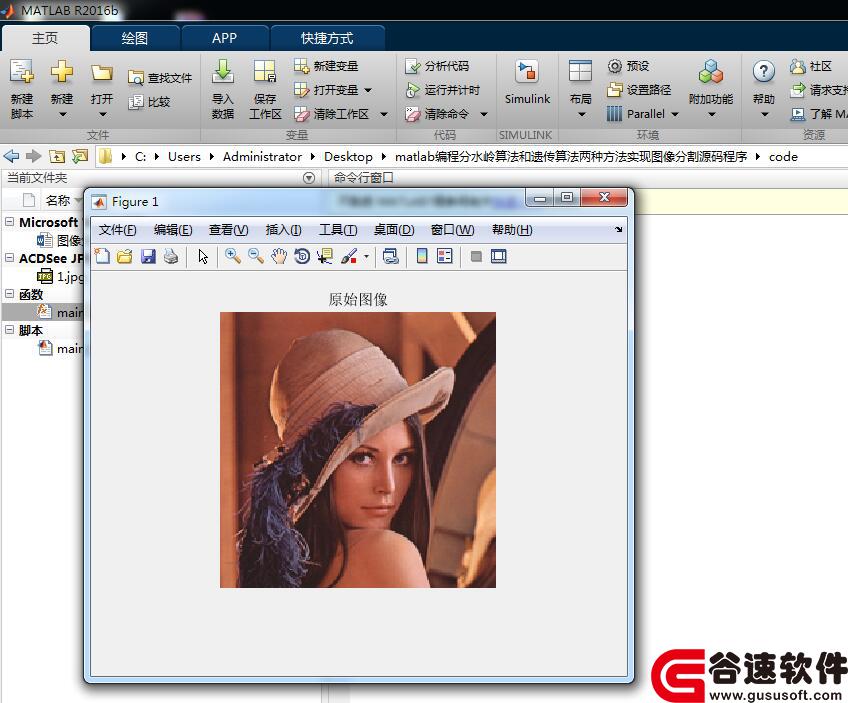Click Open File icon in Figure 1 toolbar
Viewport: 848px width, 703px height.
[x=125, y=256]
